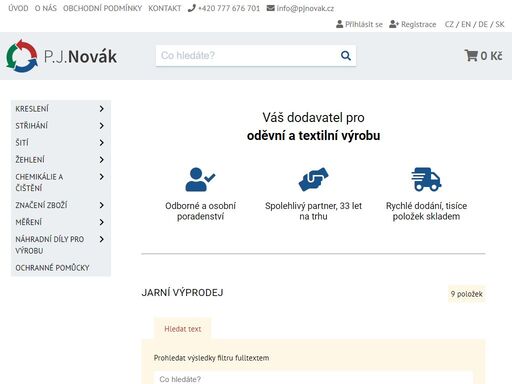Open the O nás menu item
This screenshot has width=512, height=384.
click(x=46, y=8)
